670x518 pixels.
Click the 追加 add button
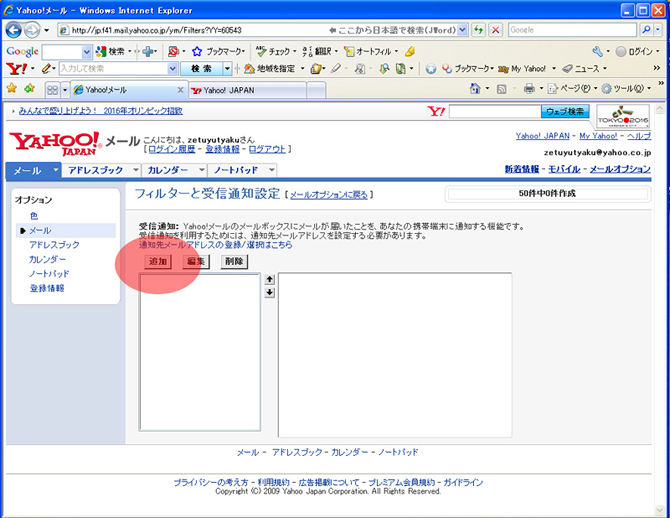coord(158,261)
